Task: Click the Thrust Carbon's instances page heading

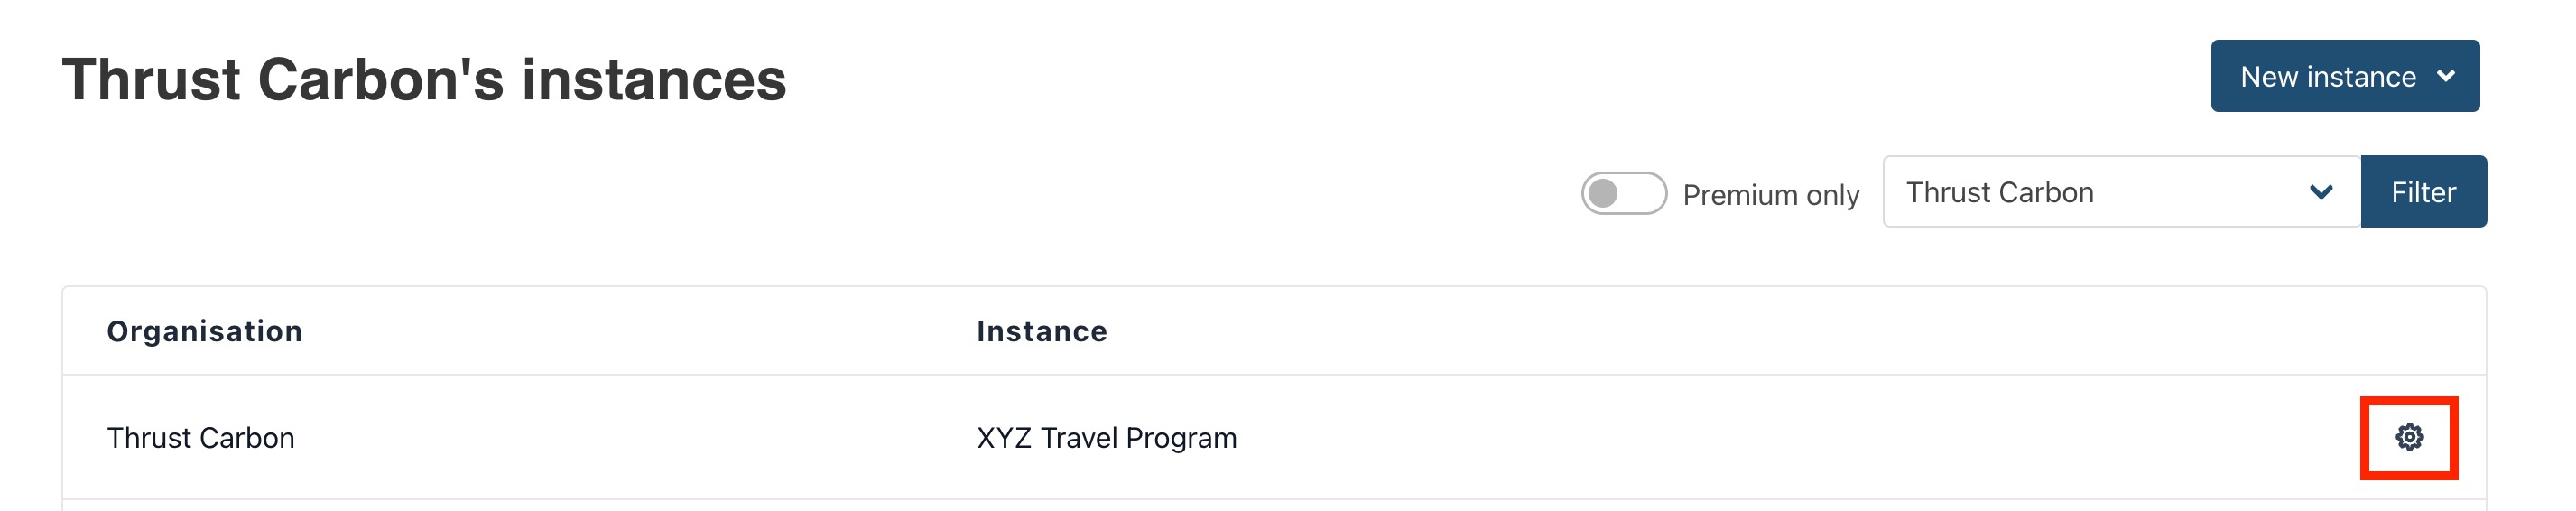Action: [424, 80]
